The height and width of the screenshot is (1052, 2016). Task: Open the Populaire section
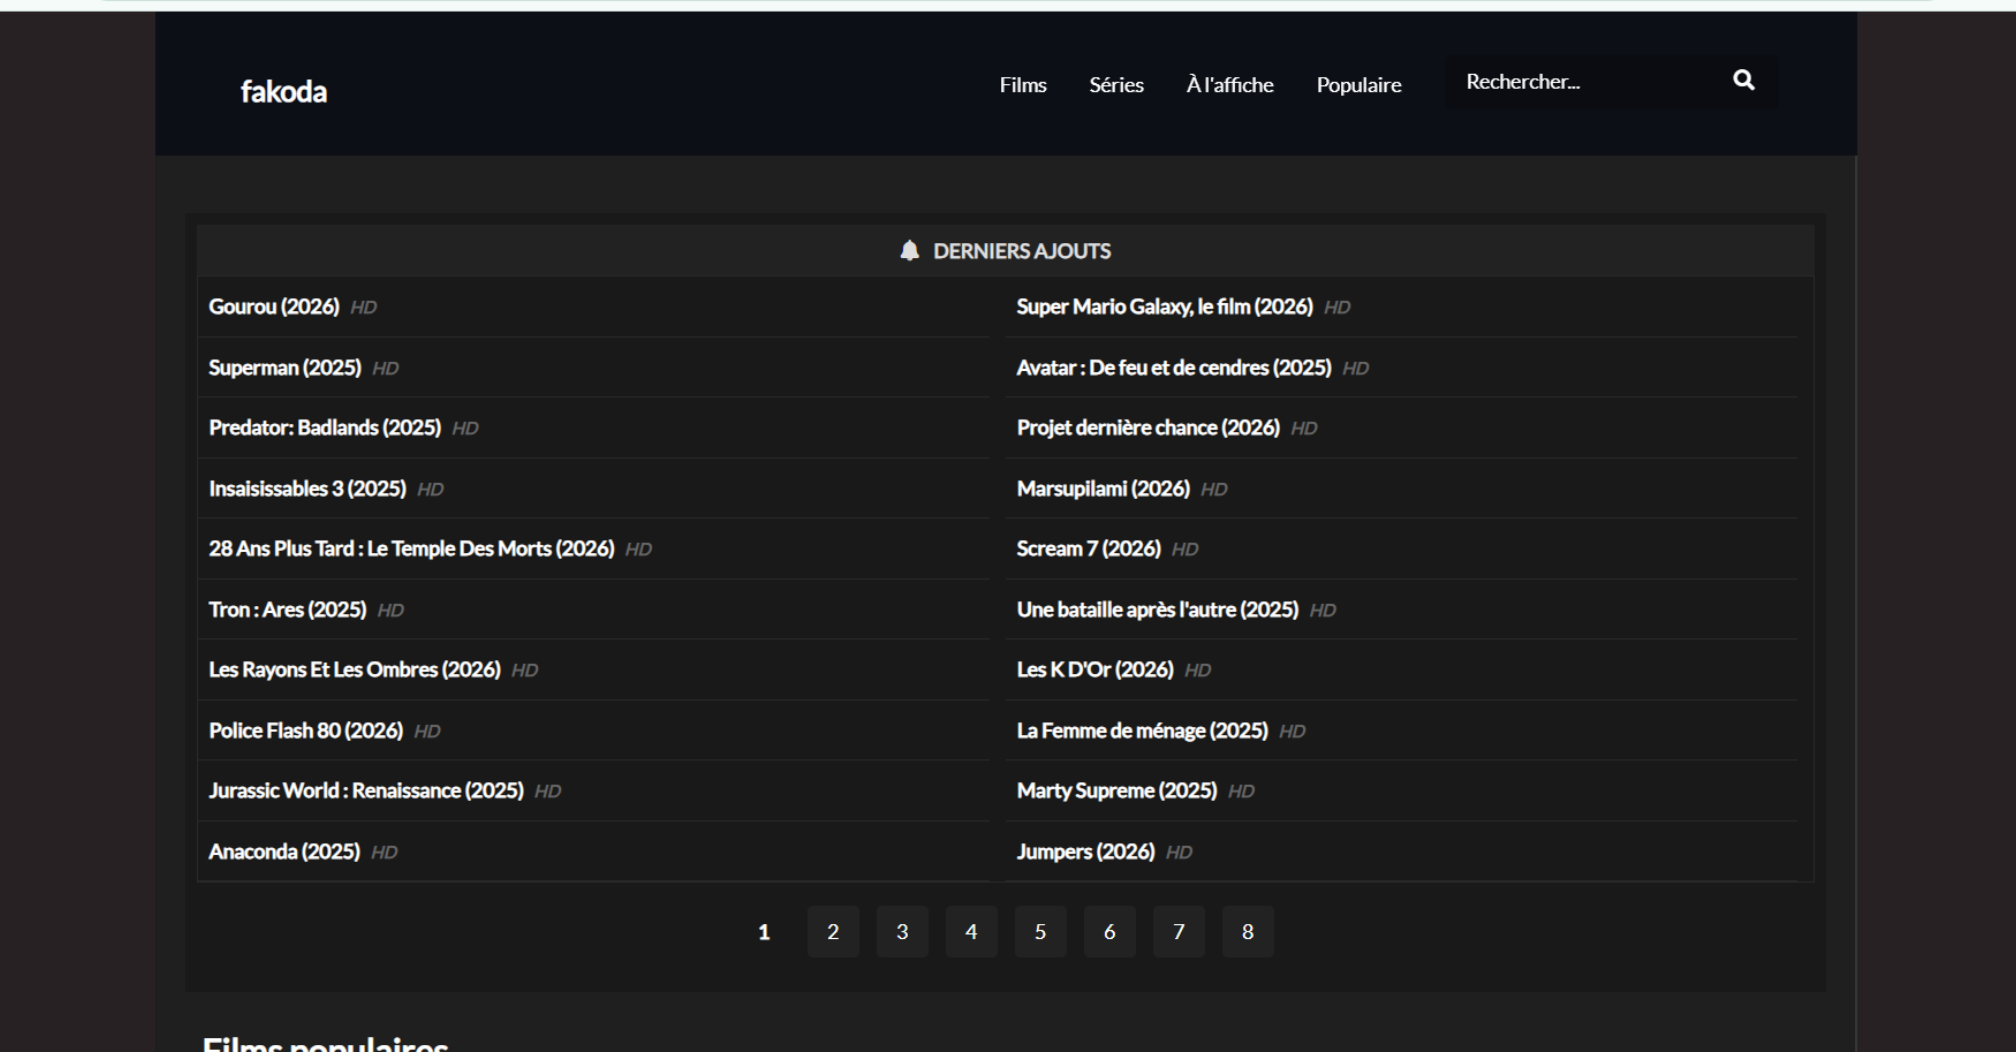(1358, 85)
